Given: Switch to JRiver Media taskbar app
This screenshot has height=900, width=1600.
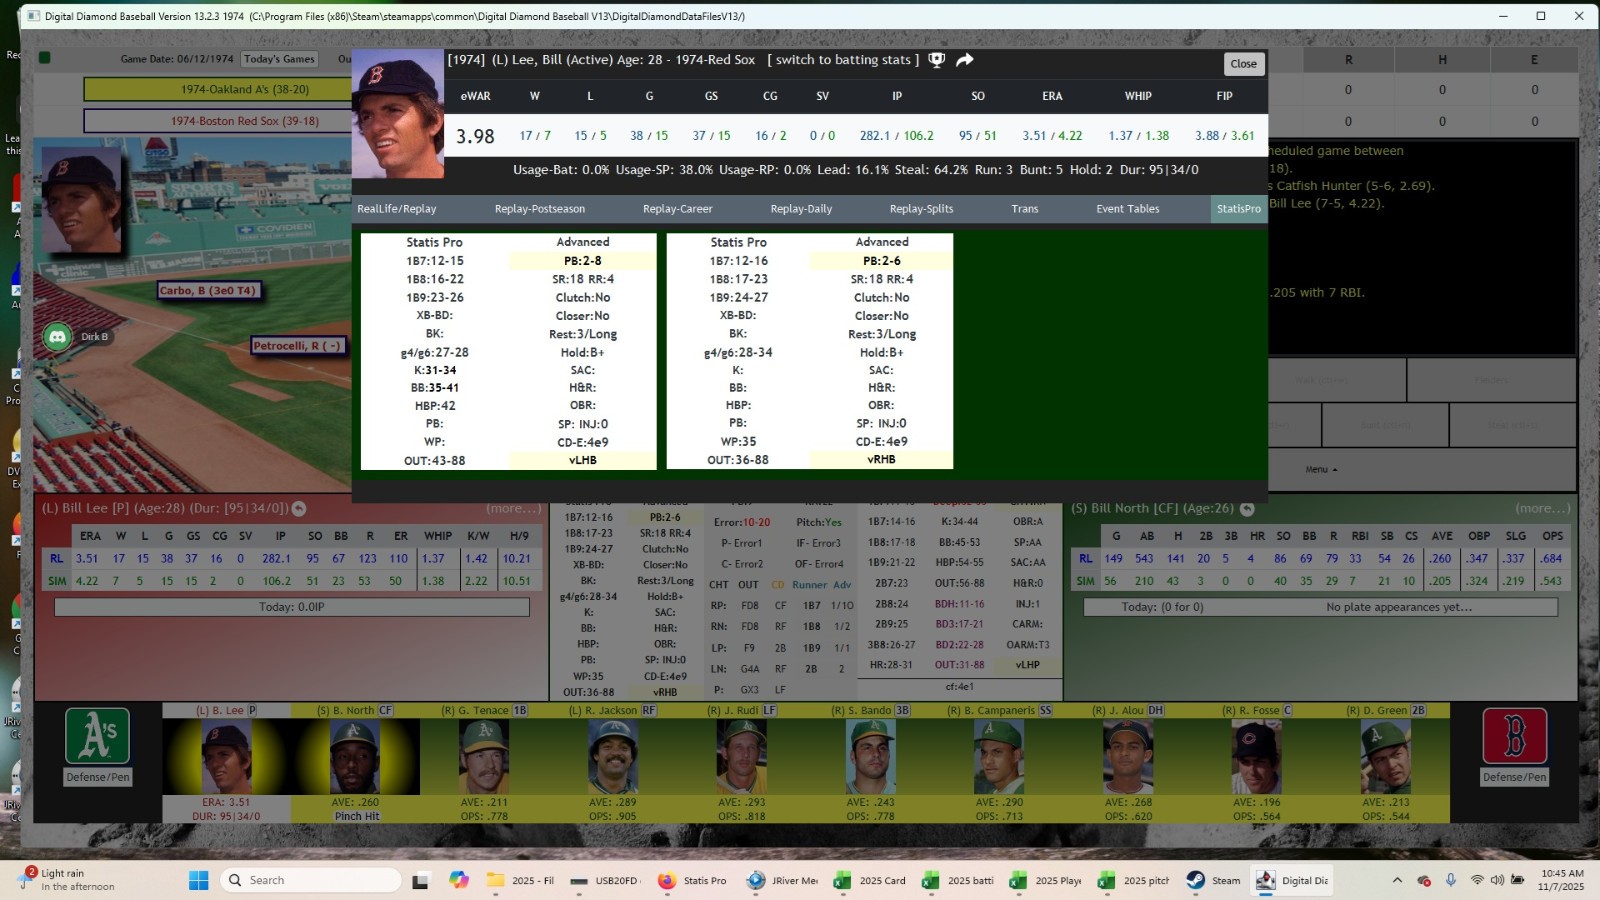Looking at the screenshot, I should click(782, 880).
